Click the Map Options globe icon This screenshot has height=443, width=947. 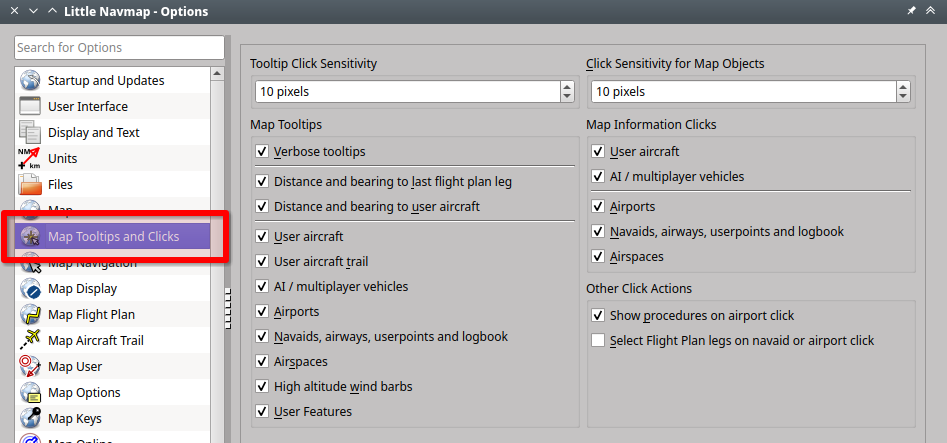tap(30, 392)
